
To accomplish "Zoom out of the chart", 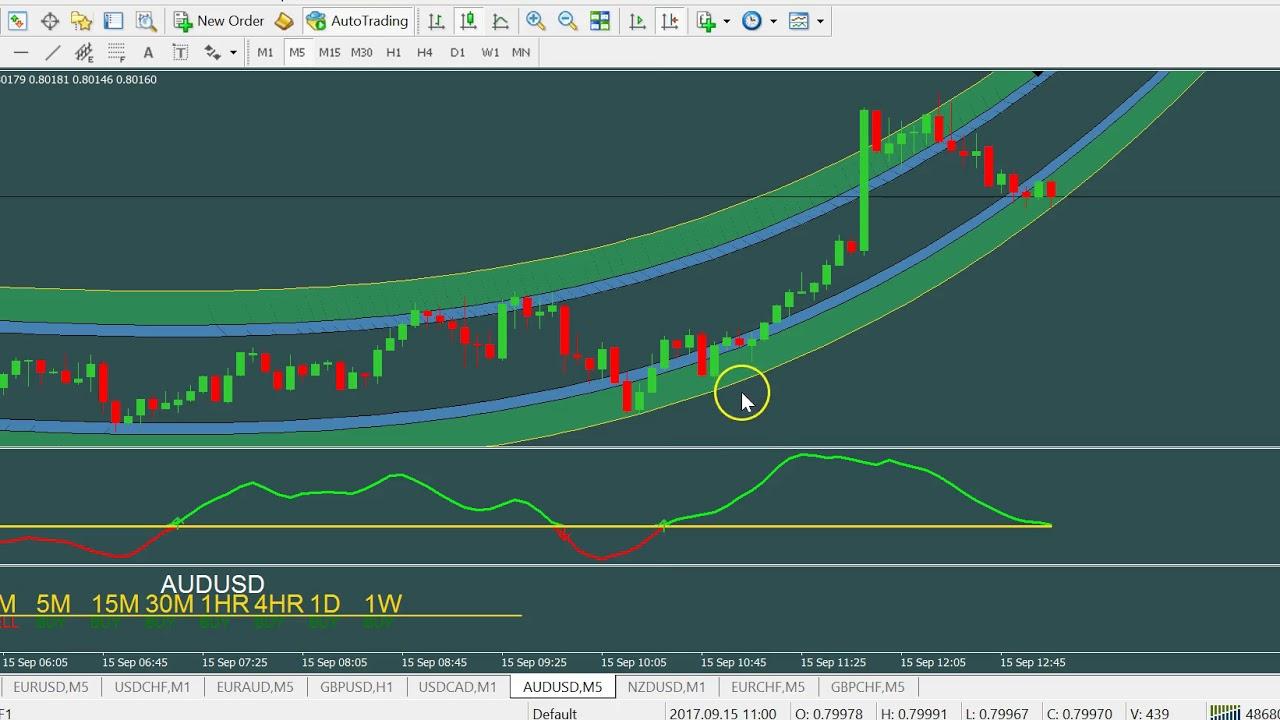I will (568, 20).
